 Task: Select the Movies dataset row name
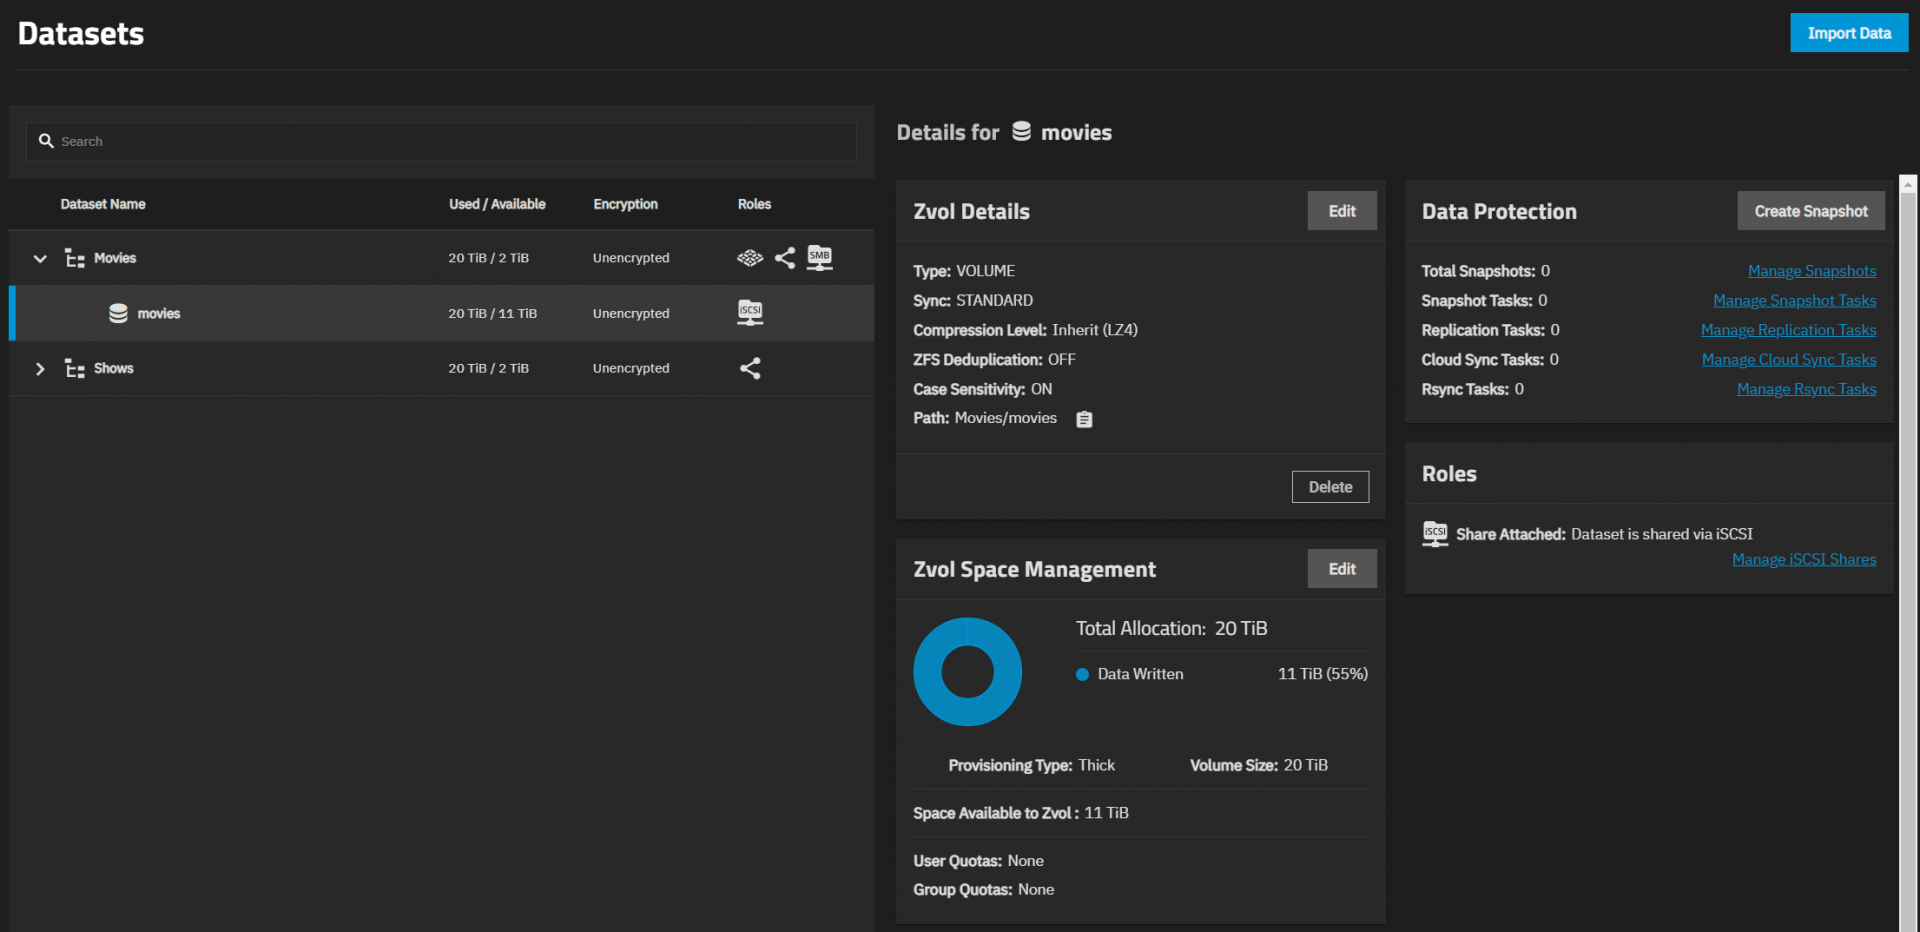[x=115, y=258]
